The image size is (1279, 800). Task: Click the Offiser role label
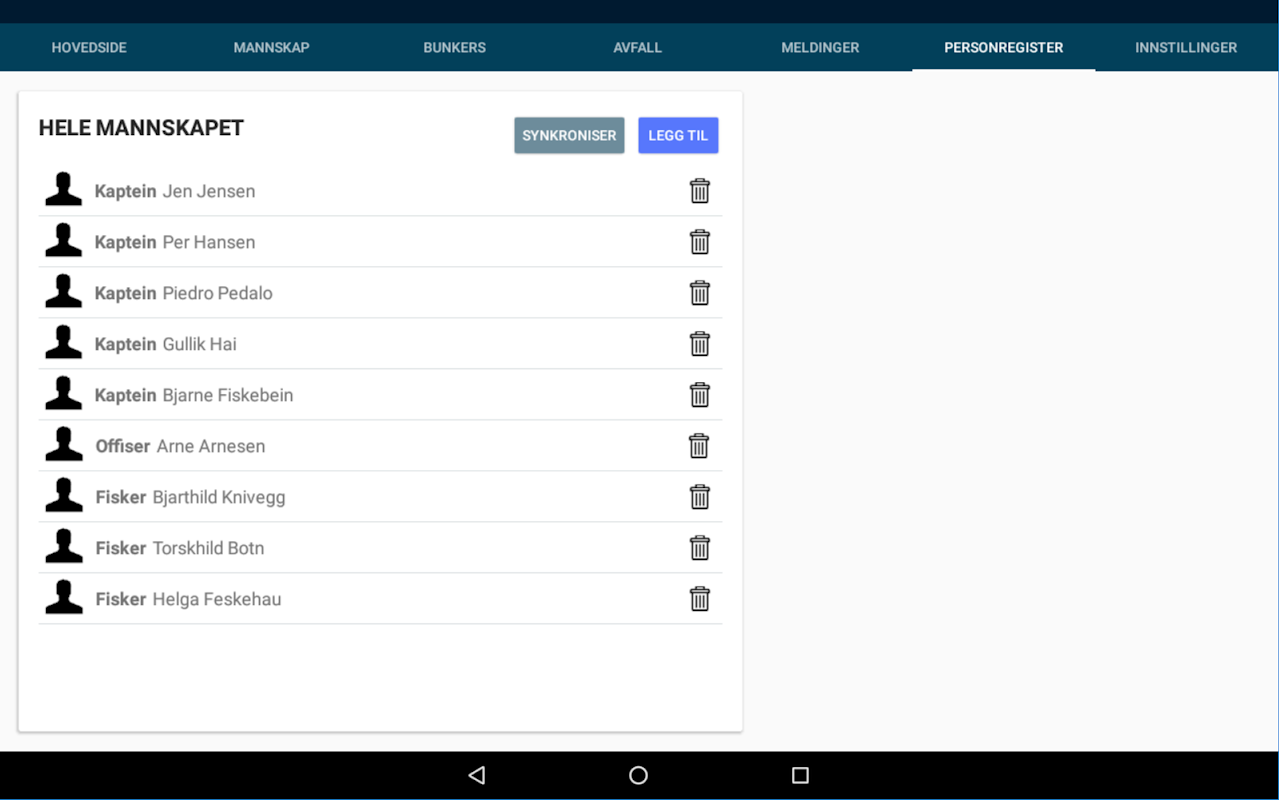(x=123, y=446)
